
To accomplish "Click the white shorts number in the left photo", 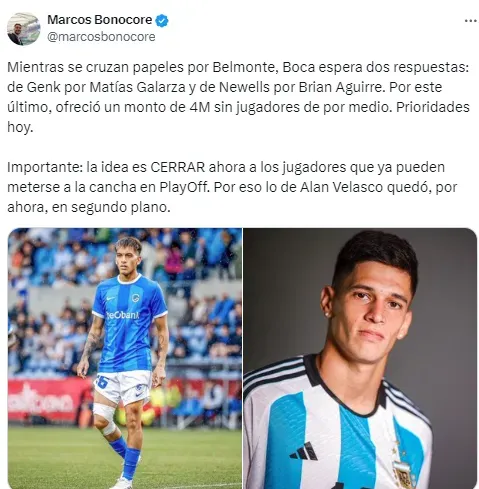I will tap(102, 382).
